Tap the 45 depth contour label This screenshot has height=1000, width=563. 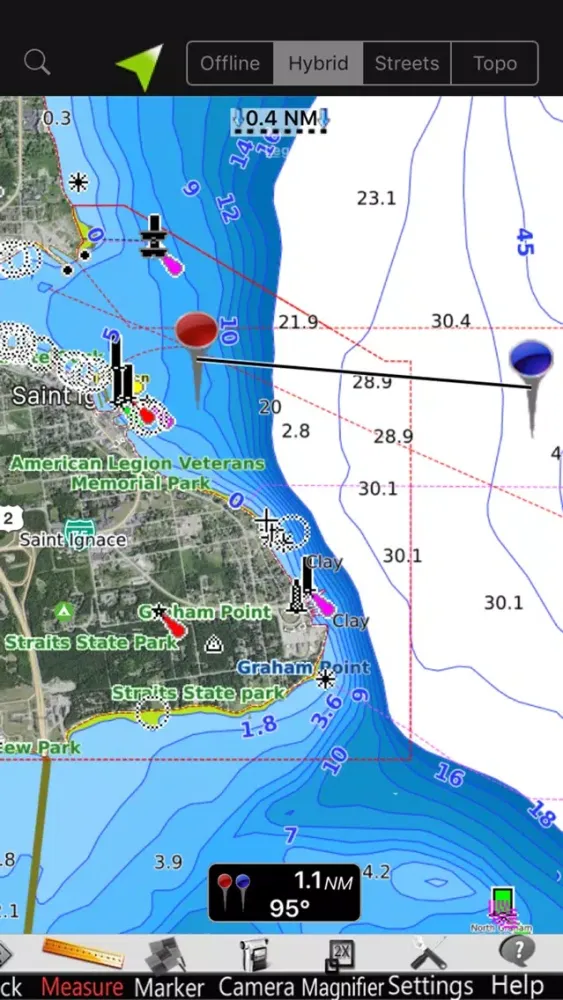click(x=524, y=242)
